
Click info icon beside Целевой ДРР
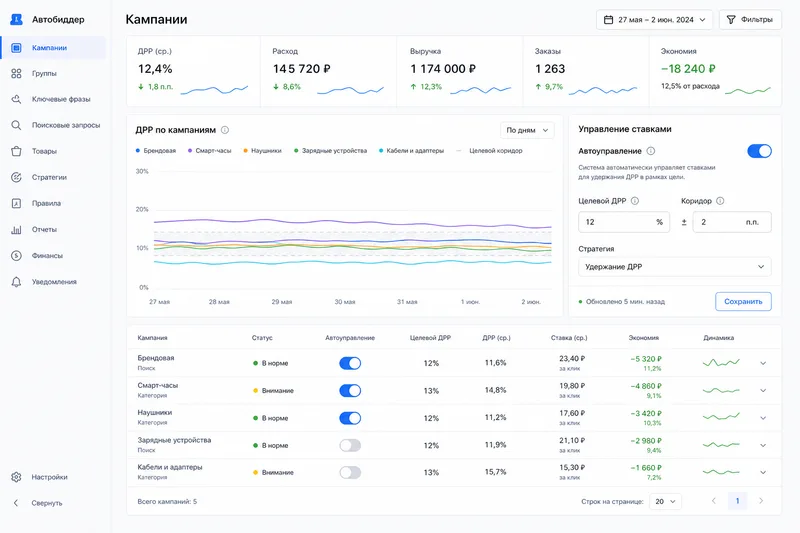(x=635, y=201)
